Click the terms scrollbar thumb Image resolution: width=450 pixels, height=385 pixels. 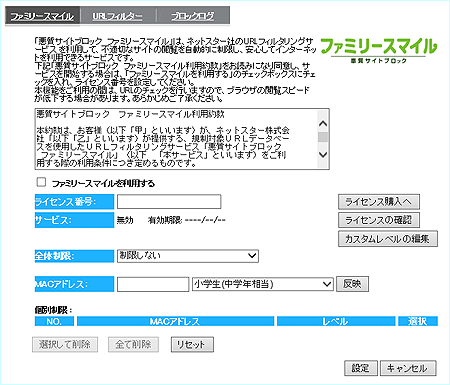pos(323,137)
